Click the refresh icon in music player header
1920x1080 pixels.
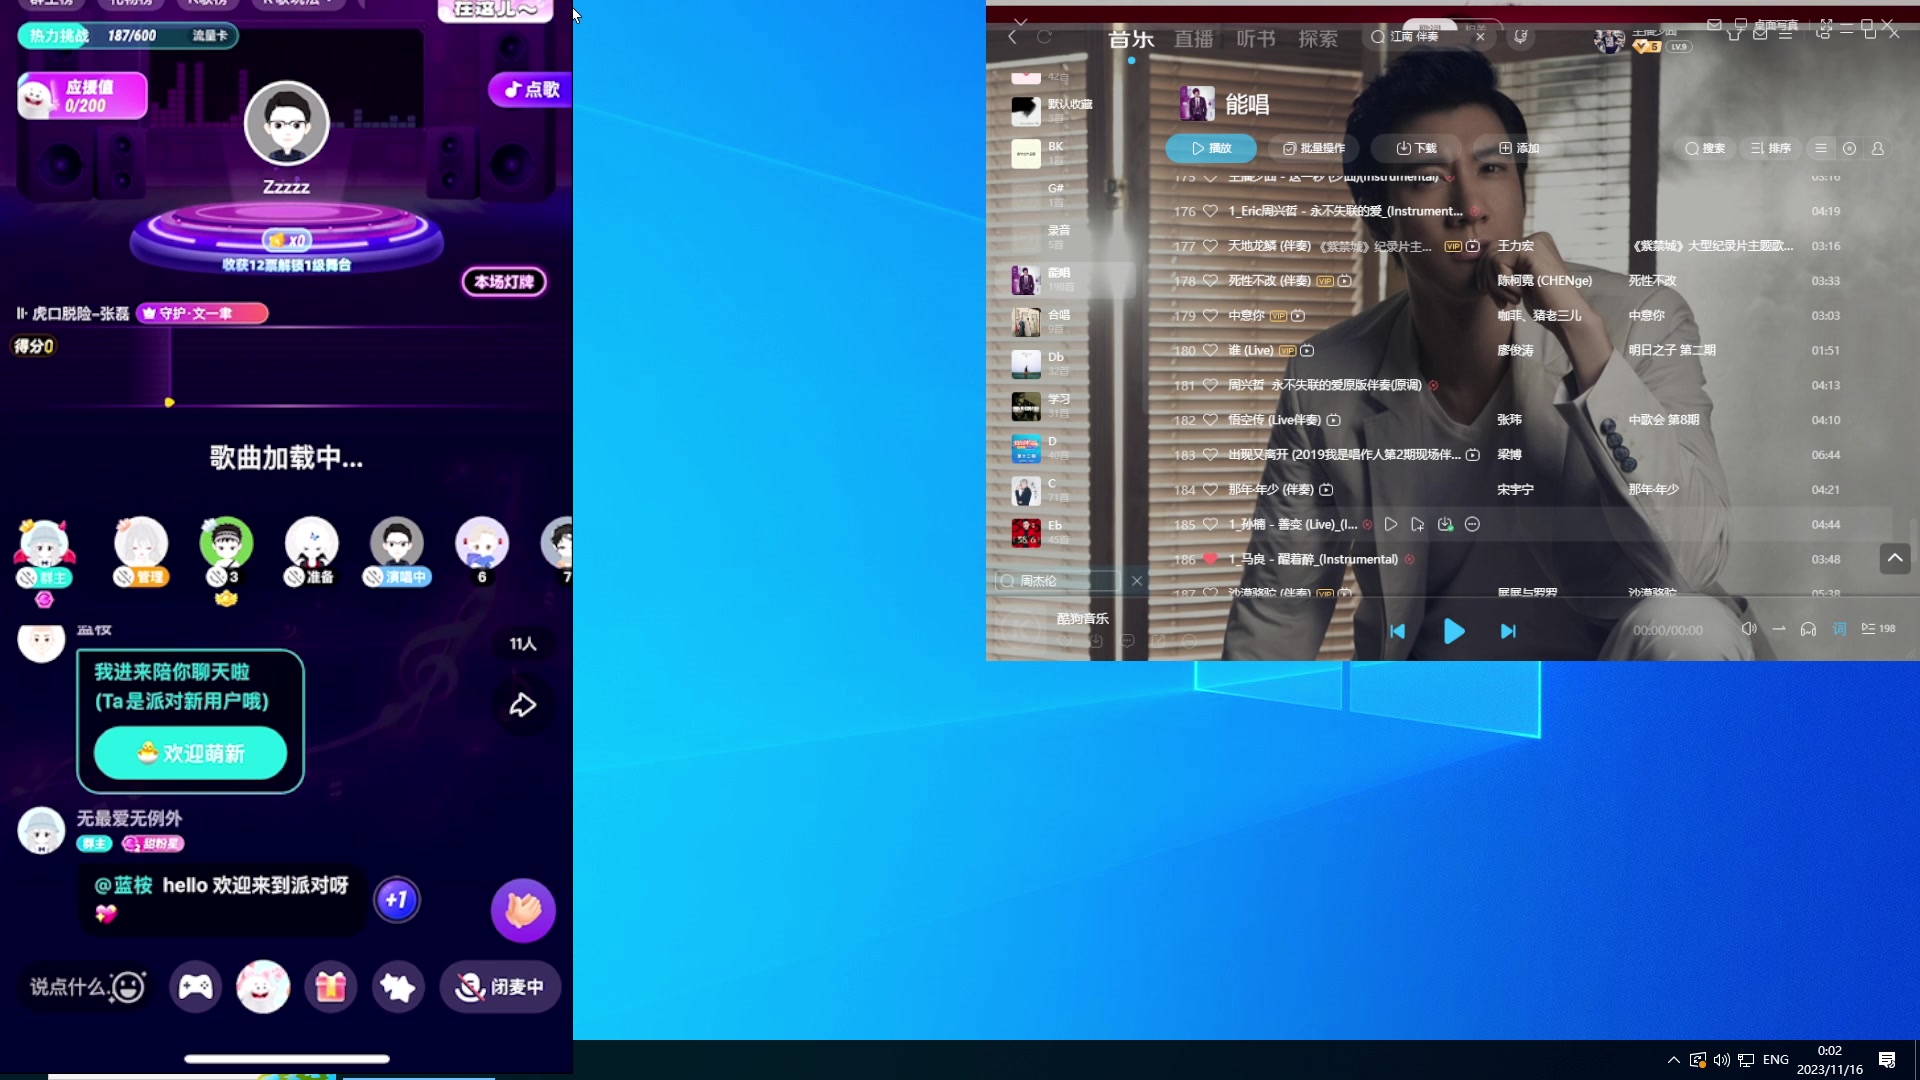click(x=1044, y=37)
